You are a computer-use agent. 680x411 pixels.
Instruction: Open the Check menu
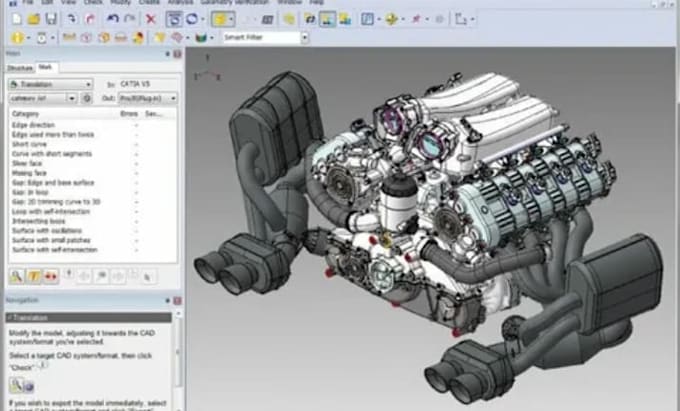[93, 2]
